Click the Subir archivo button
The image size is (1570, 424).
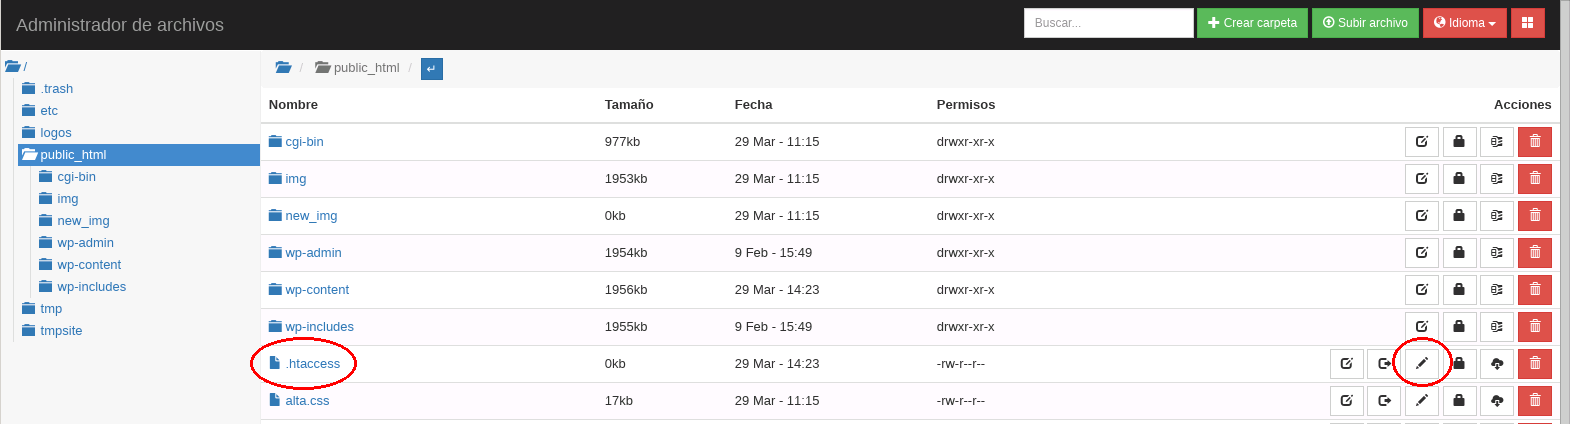click(1365, 23)
